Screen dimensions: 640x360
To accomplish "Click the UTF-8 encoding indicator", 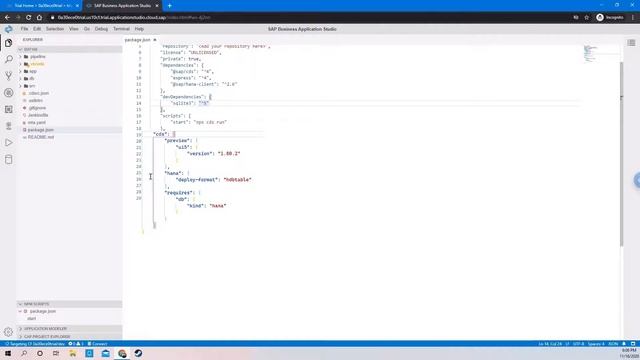I will click(578, 344).
